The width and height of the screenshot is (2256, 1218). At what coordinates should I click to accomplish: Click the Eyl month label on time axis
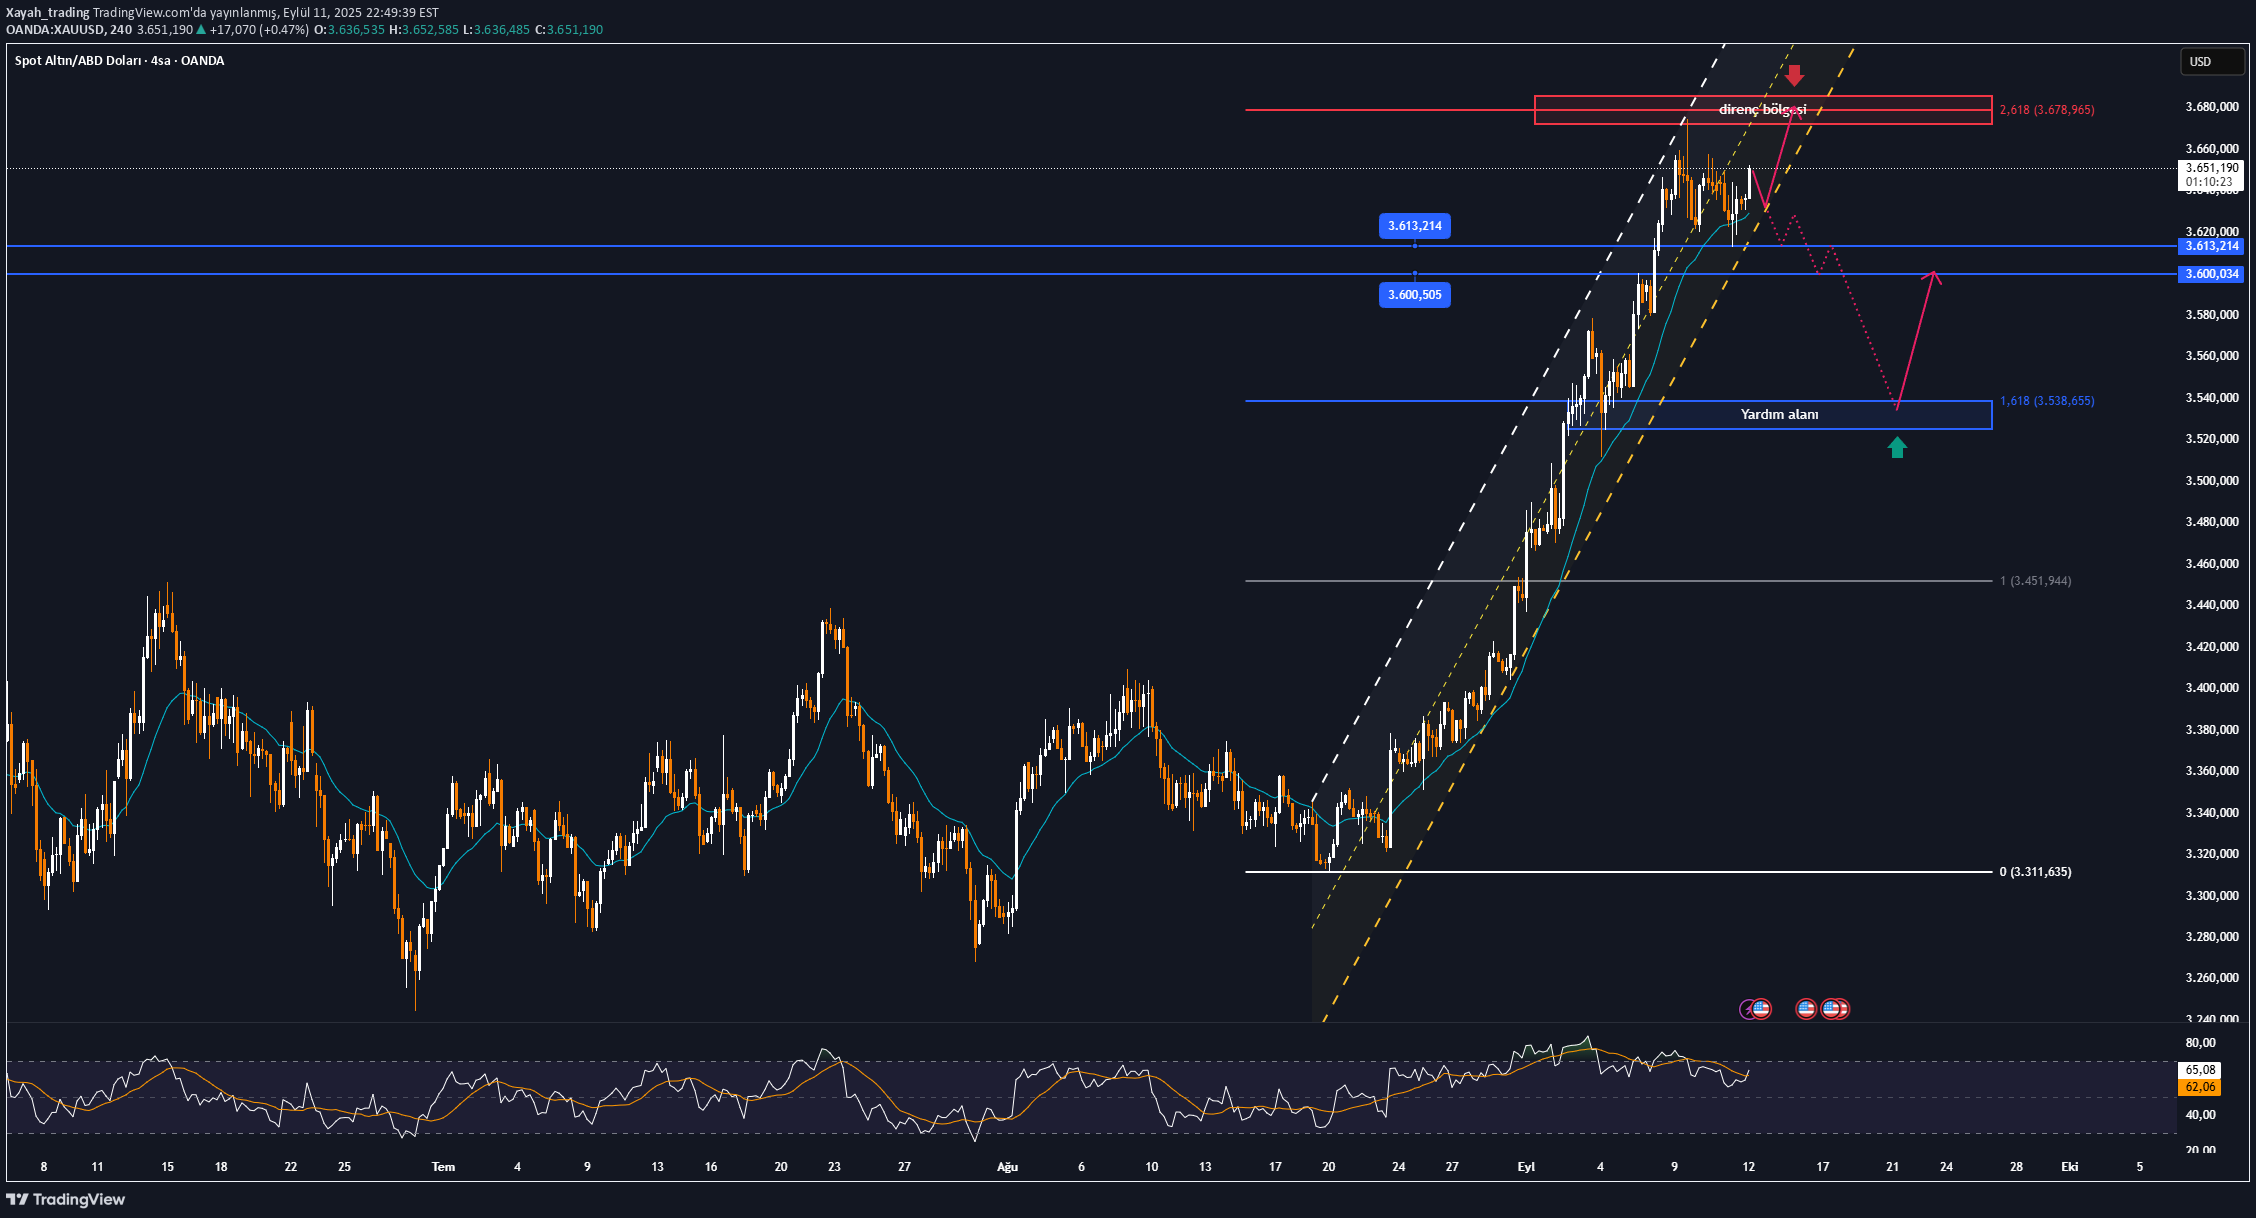(x=1526, y=1167)
